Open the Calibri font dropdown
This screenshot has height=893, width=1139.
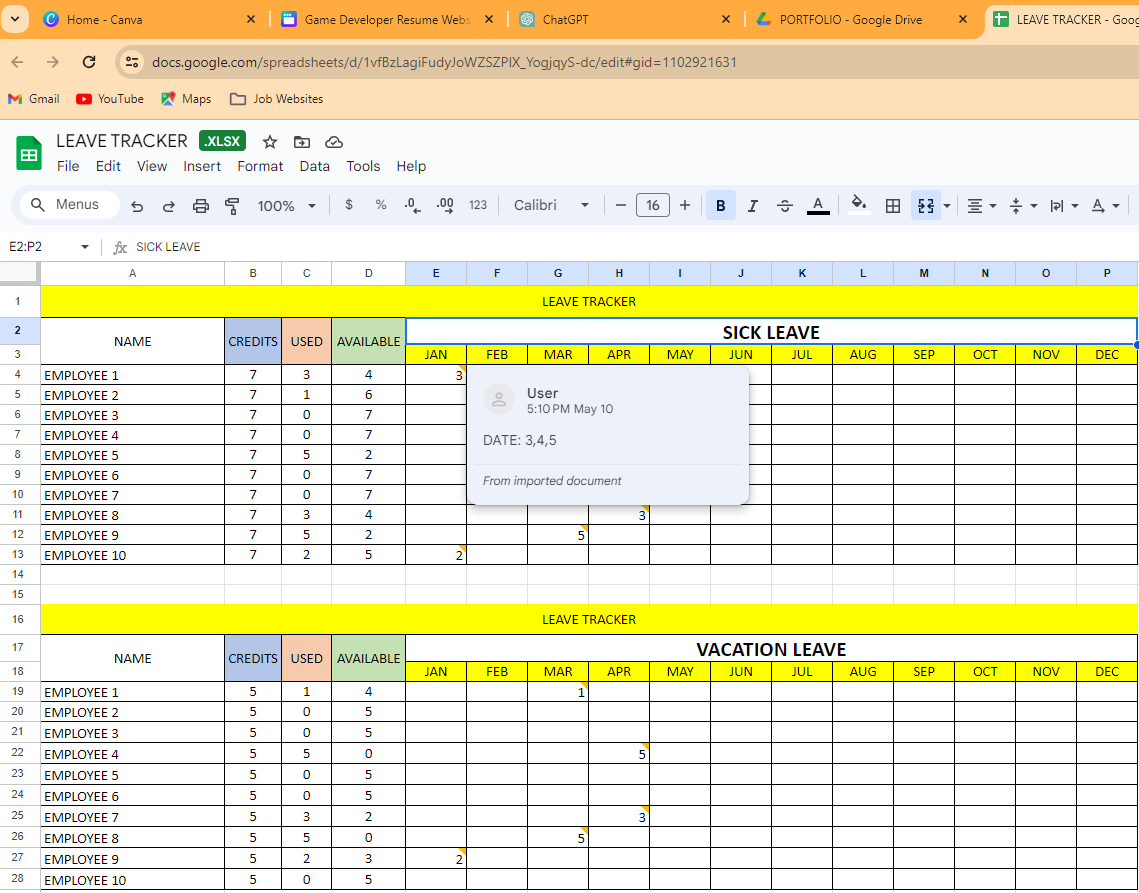[x=551, y=206]
